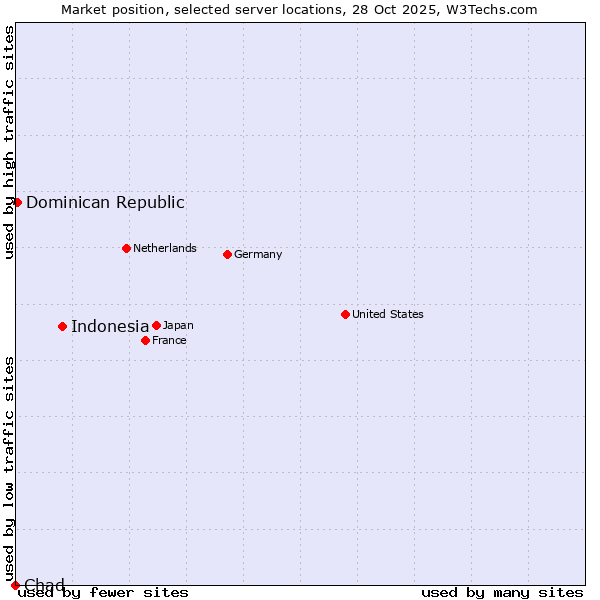
Task: Click the Dominican Republic red diamond marker
Action: click(17, 202)
